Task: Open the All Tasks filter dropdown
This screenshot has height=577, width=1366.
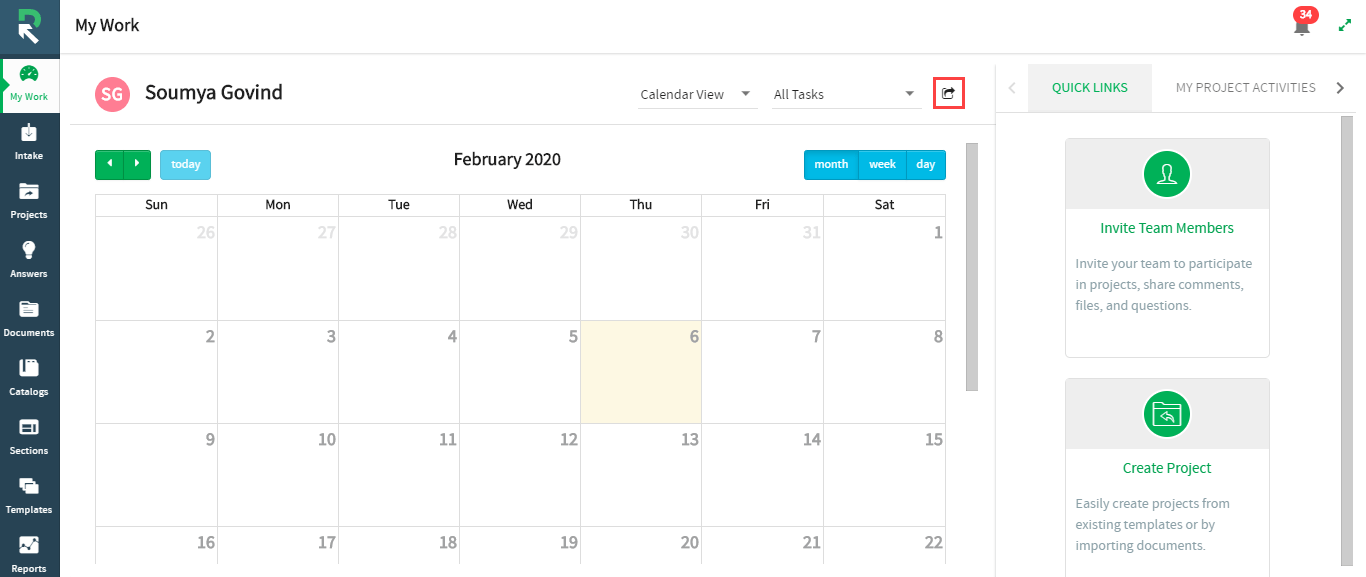Action: pyautogui.click(x=845, y=94)
